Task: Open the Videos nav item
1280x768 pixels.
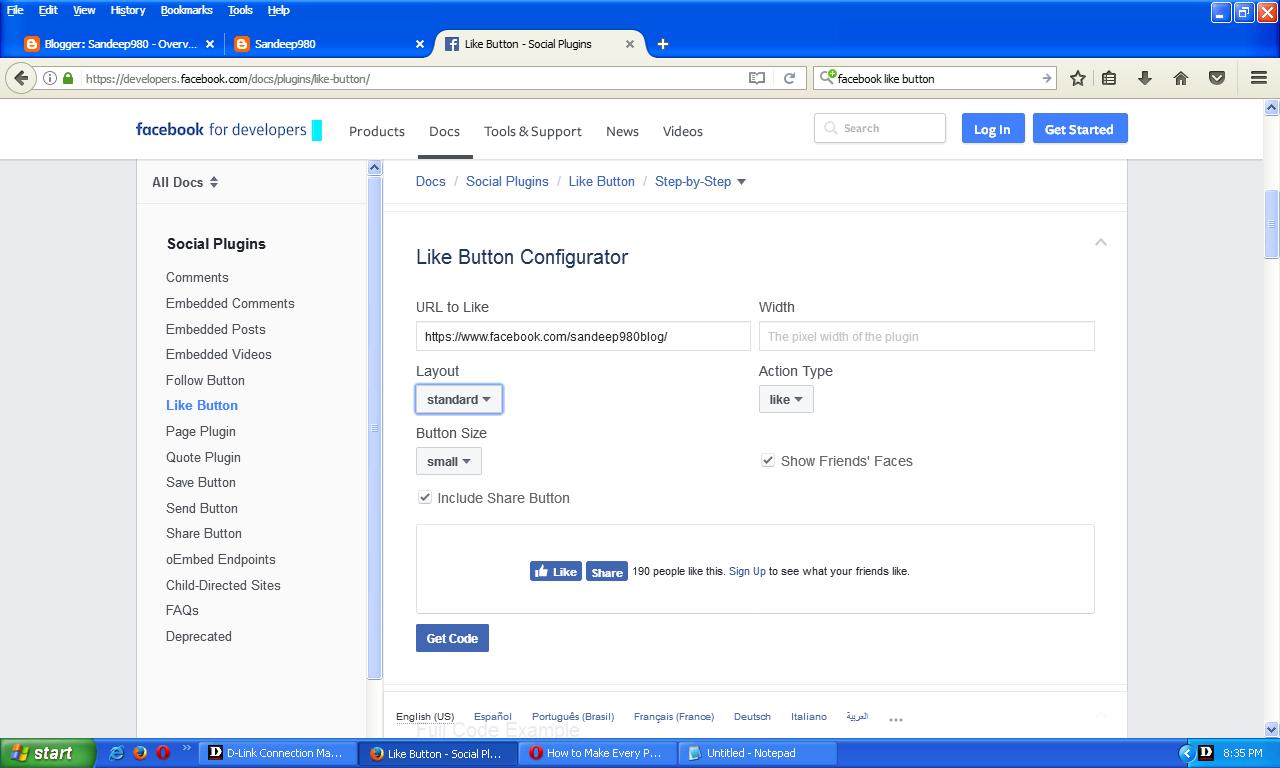Action: point(683,131)
